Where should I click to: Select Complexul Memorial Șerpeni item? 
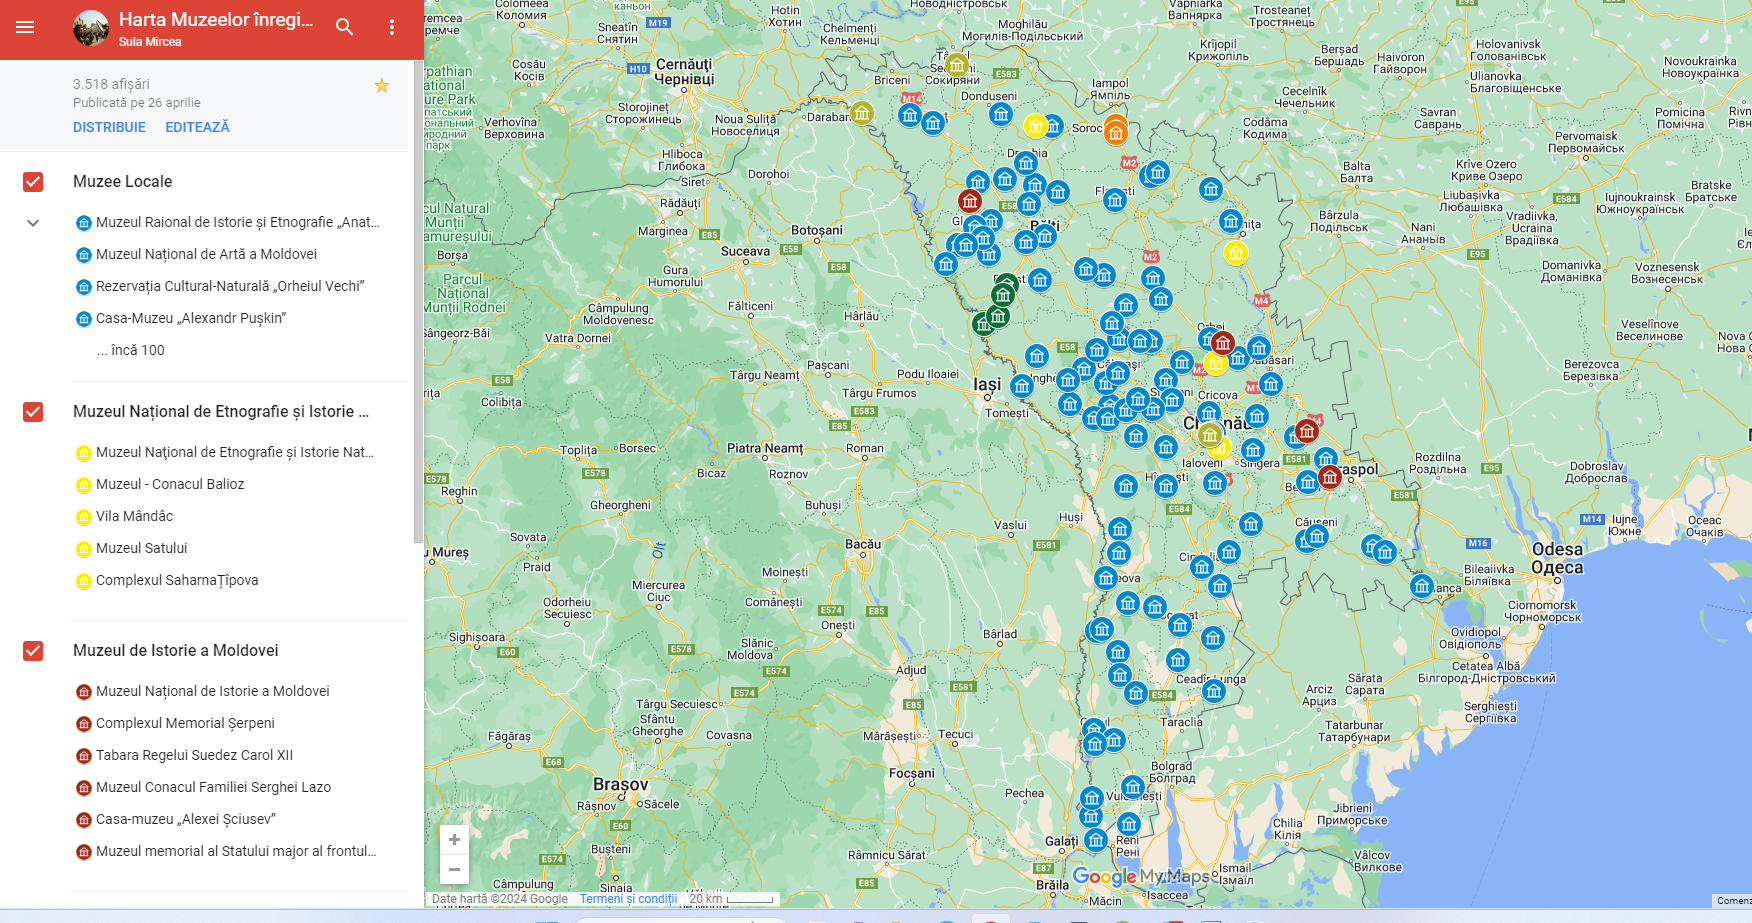tap(185, 723)
